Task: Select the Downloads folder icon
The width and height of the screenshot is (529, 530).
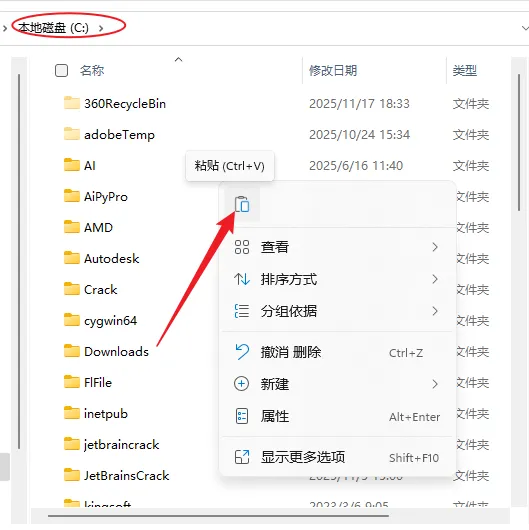Action: coord(72,351)
